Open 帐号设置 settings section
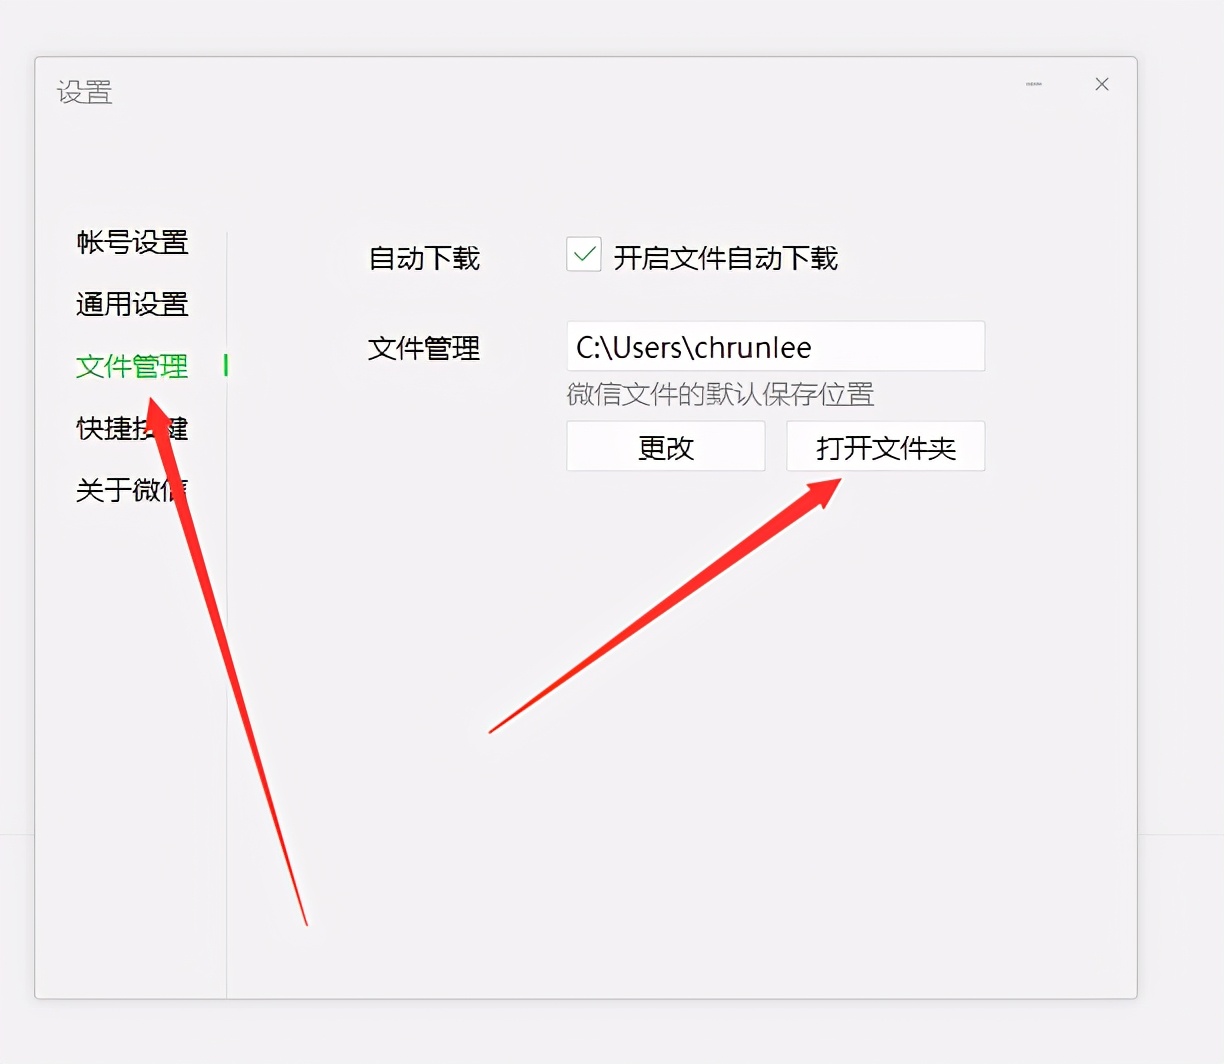The height and width of the screenshot is (1064, 1224). point(131,243)
